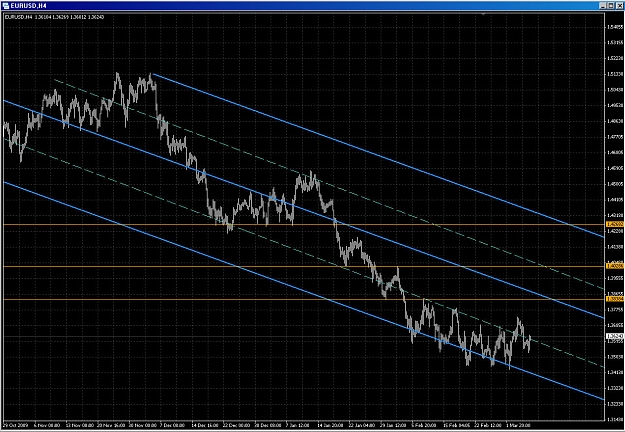This screenshot has width=625, height=432.
Task: Click the '1 Mar 20:00' time axis label
Action: click(518, 425)
